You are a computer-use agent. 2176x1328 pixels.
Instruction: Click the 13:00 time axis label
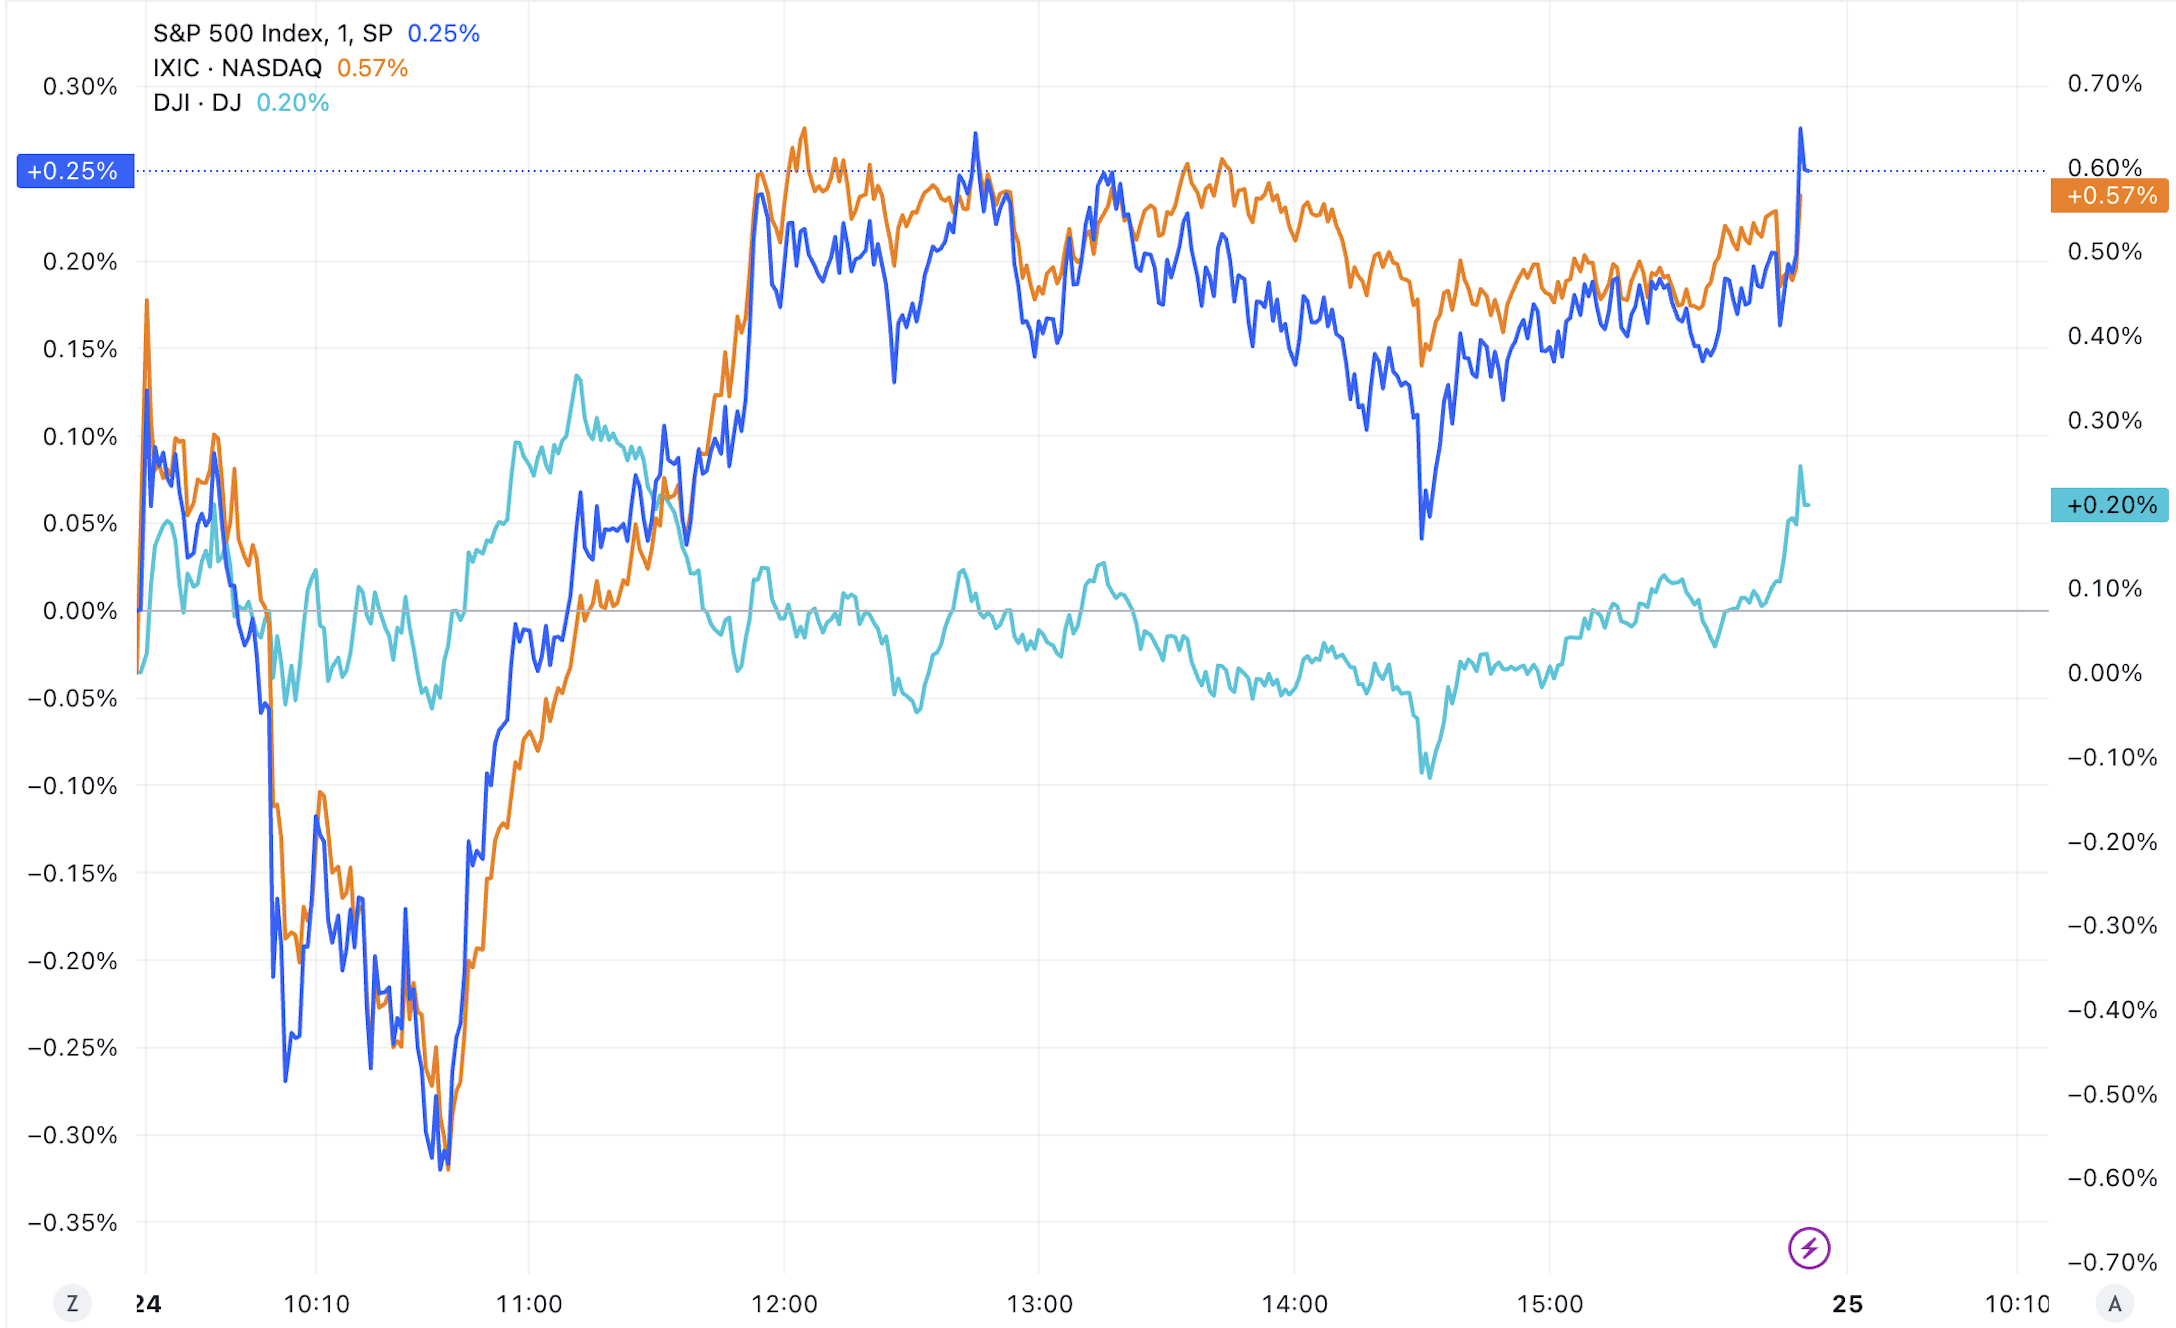click(x=1039, y=1304)
